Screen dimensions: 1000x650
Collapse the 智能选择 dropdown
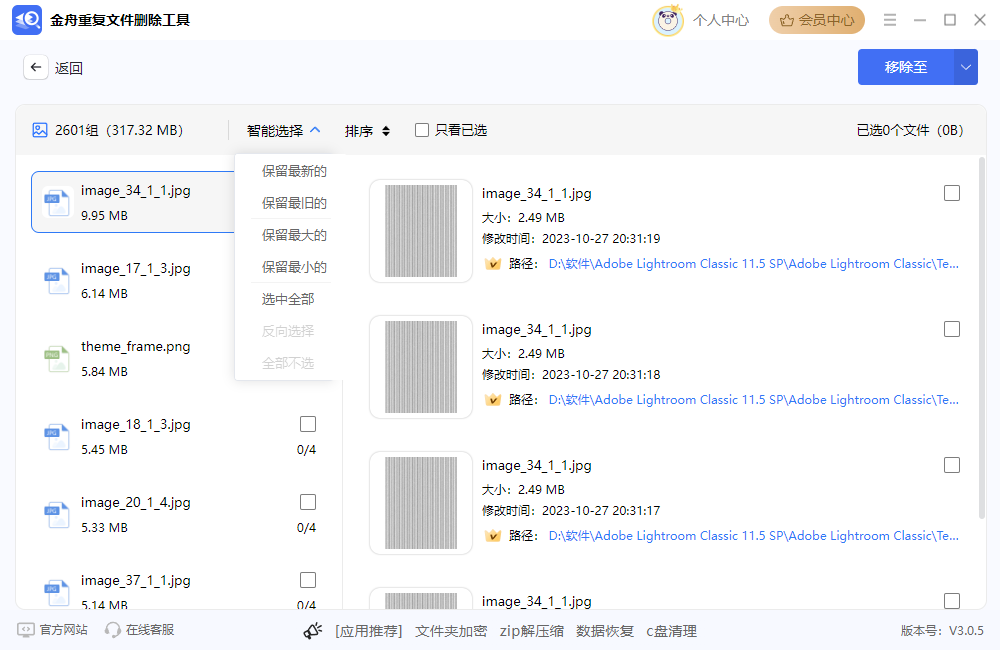point(283,130)
